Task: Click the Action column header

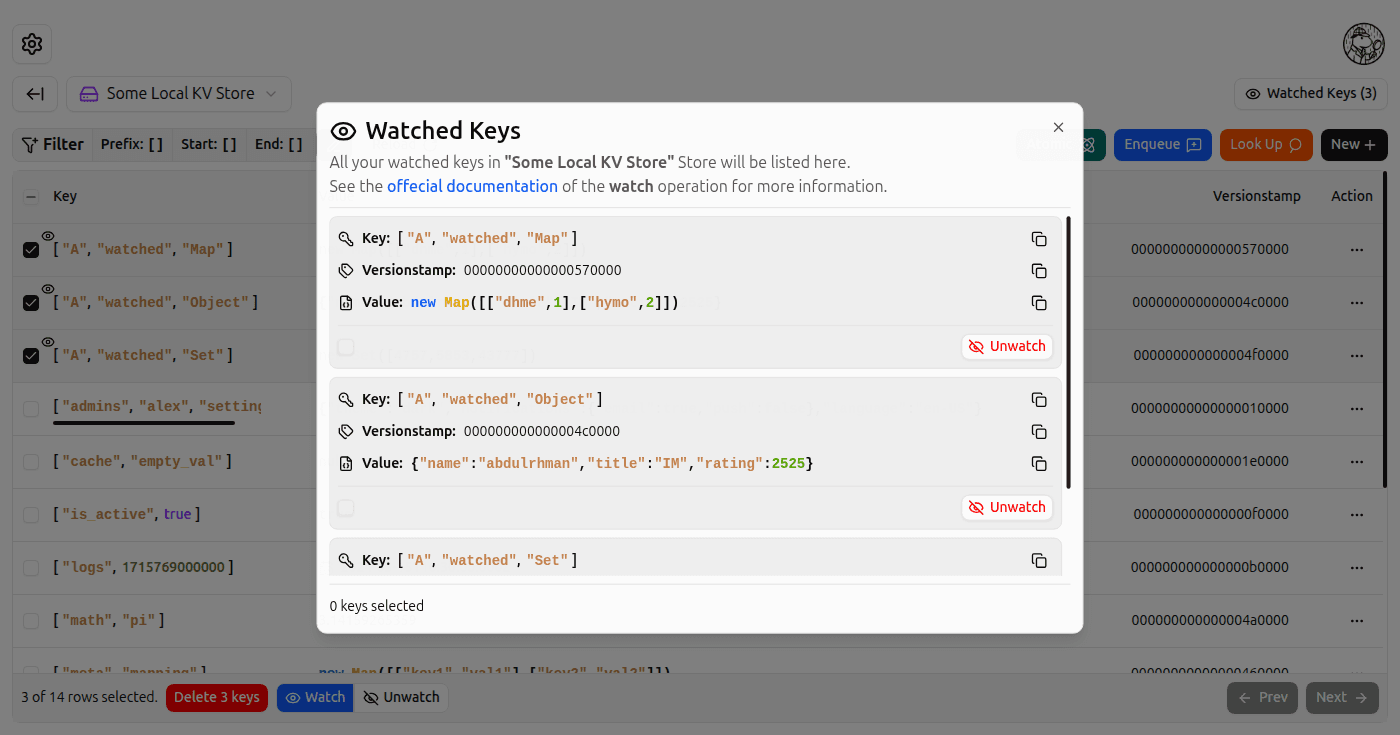Action: (x=1352, y=196)
